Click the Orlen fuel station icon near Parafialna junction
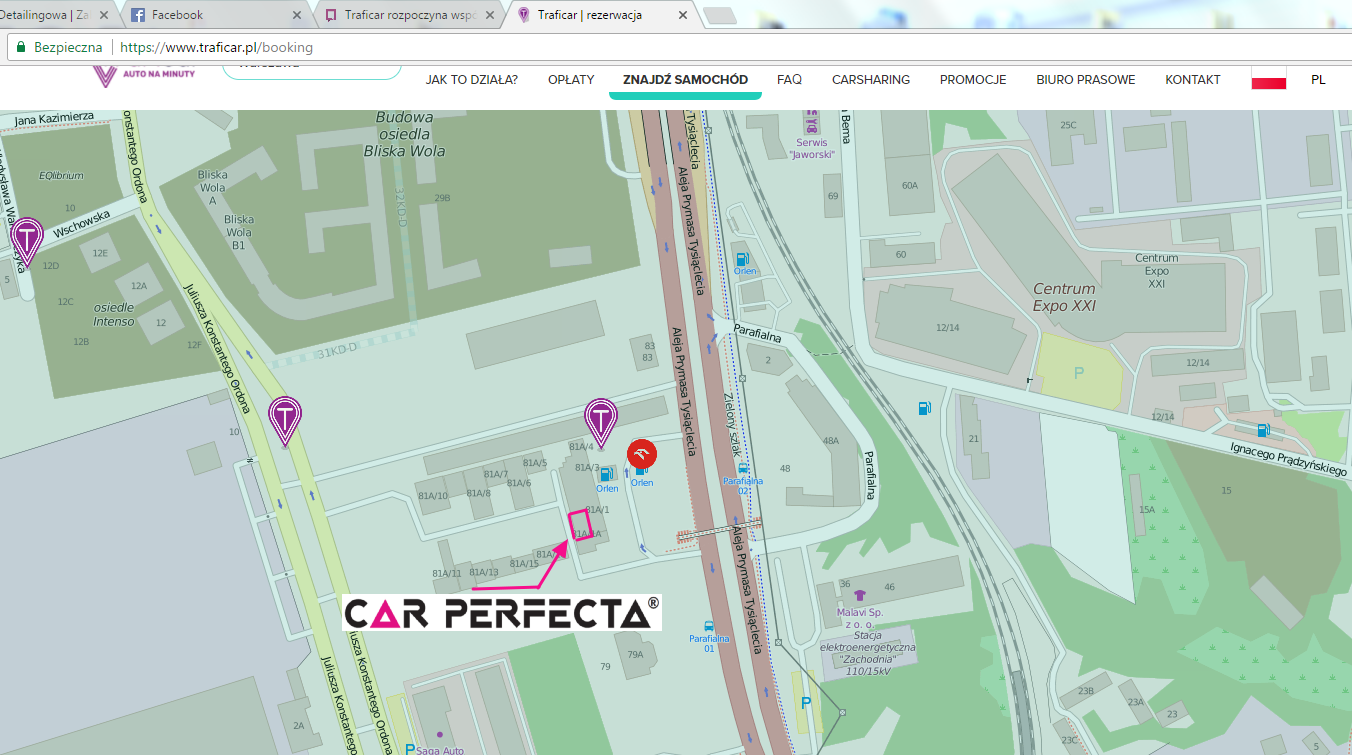This screenshot has height=755, width=1352. 742,259
